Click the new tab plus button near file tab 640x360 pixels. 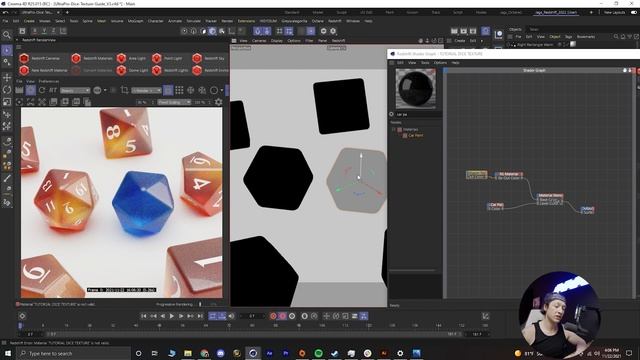click(67, 13)
